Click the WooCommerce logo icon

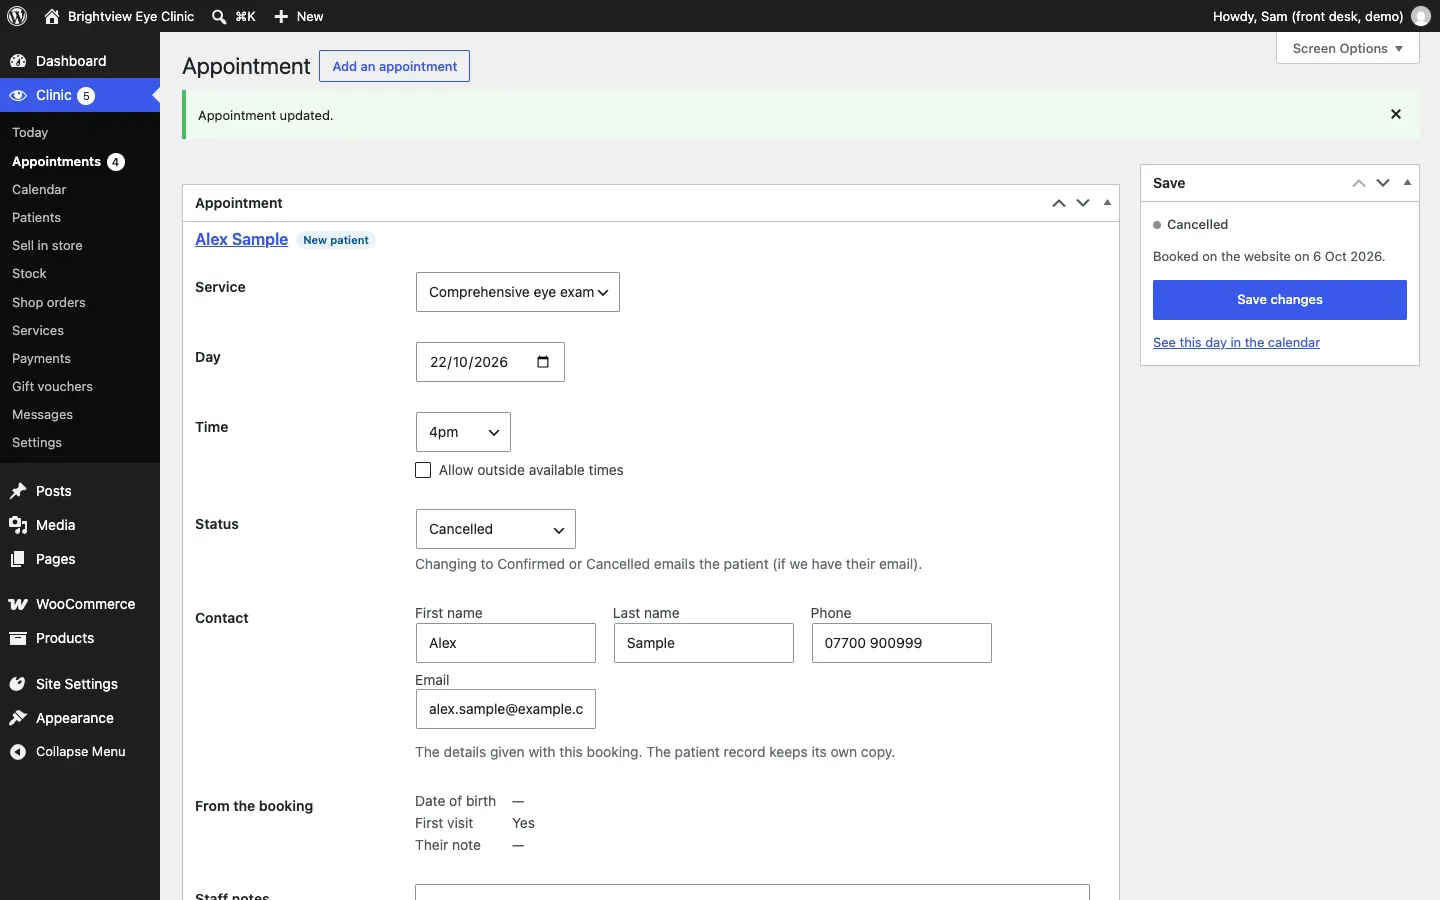18,604
